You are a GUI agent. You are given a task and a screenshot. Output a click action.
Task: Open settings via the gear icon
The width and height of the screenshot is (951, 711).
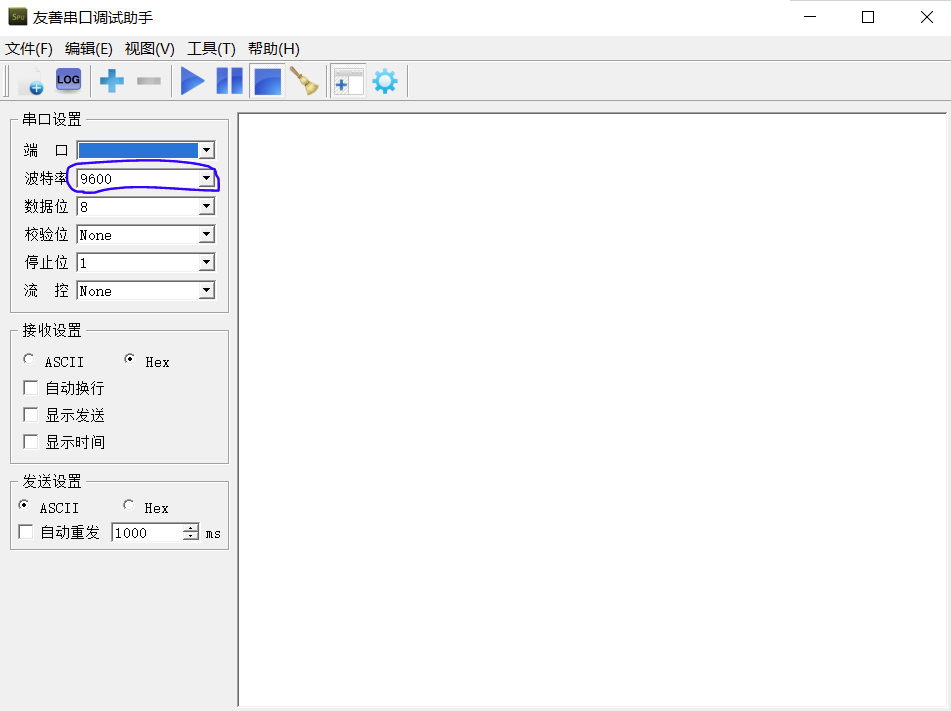[385, 81]
